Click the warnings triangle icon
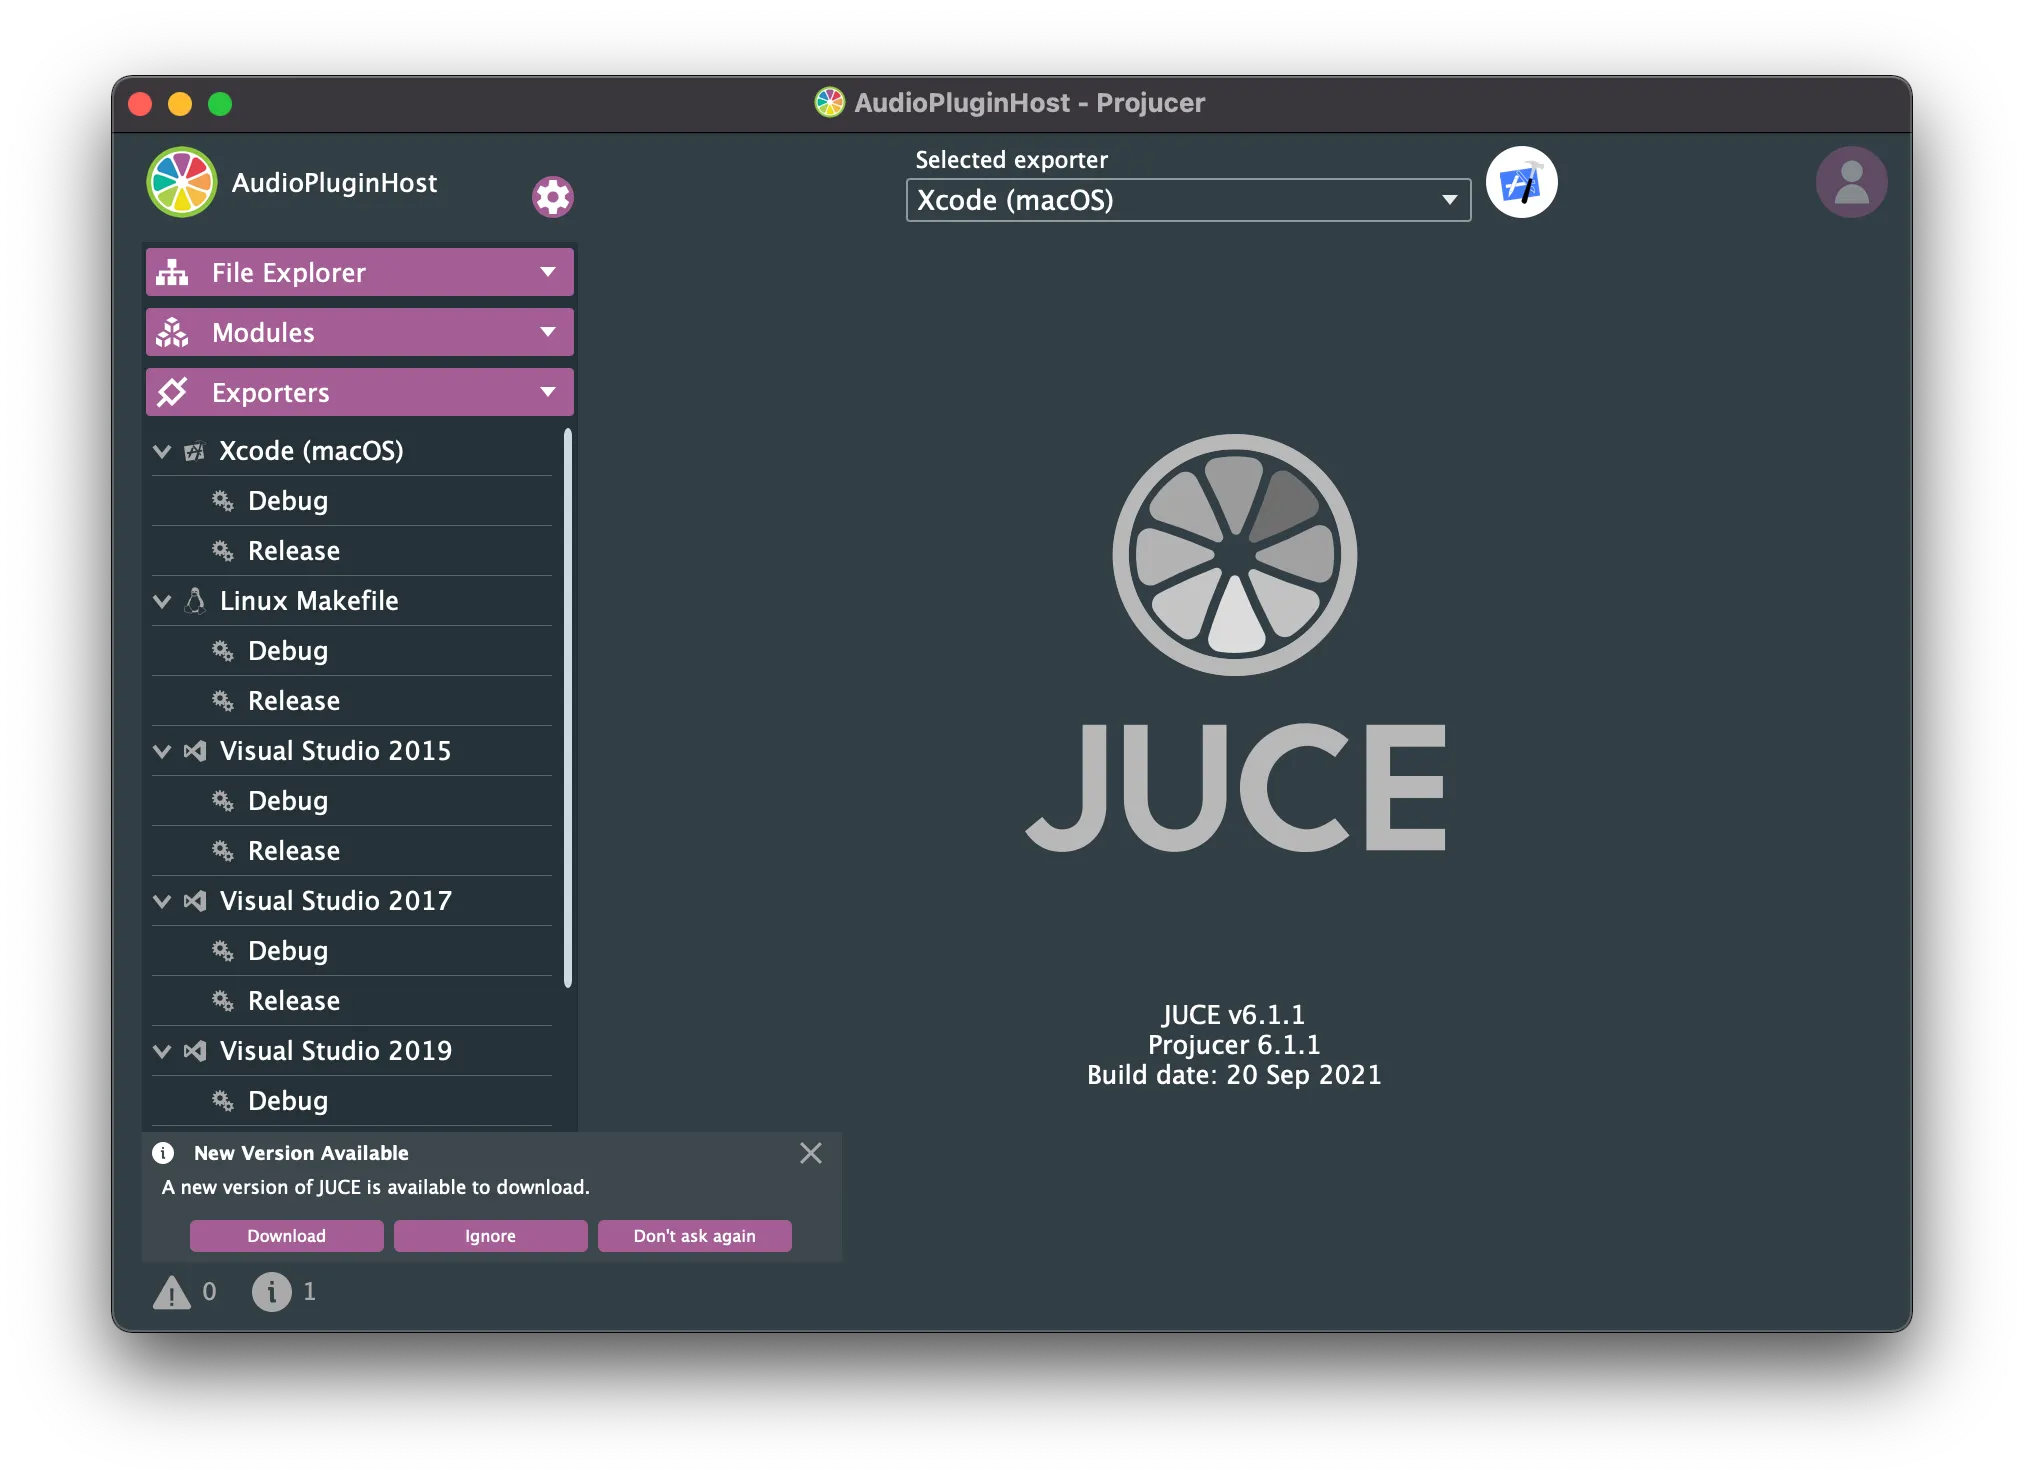Image resolution: width=2024 pixels, height=1480 pixels. (x=172, y=1292)
